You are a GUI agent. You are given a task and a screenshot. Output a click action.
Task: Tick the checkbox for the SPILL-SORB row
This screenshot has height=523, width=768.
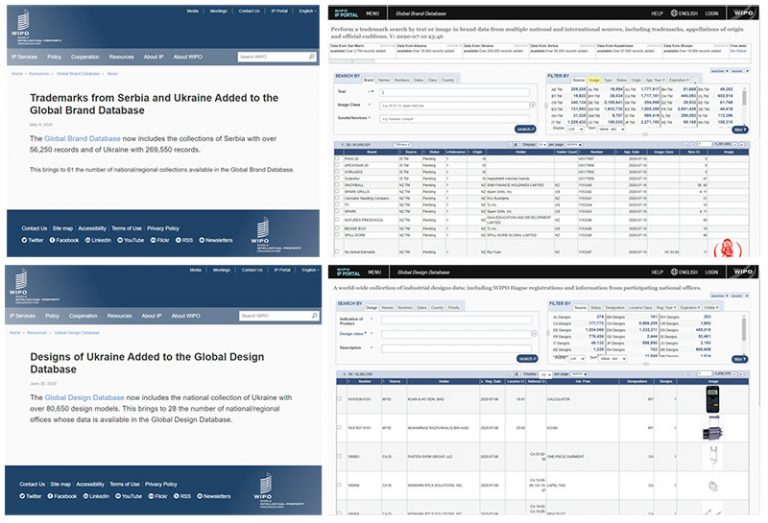[337, 235]
